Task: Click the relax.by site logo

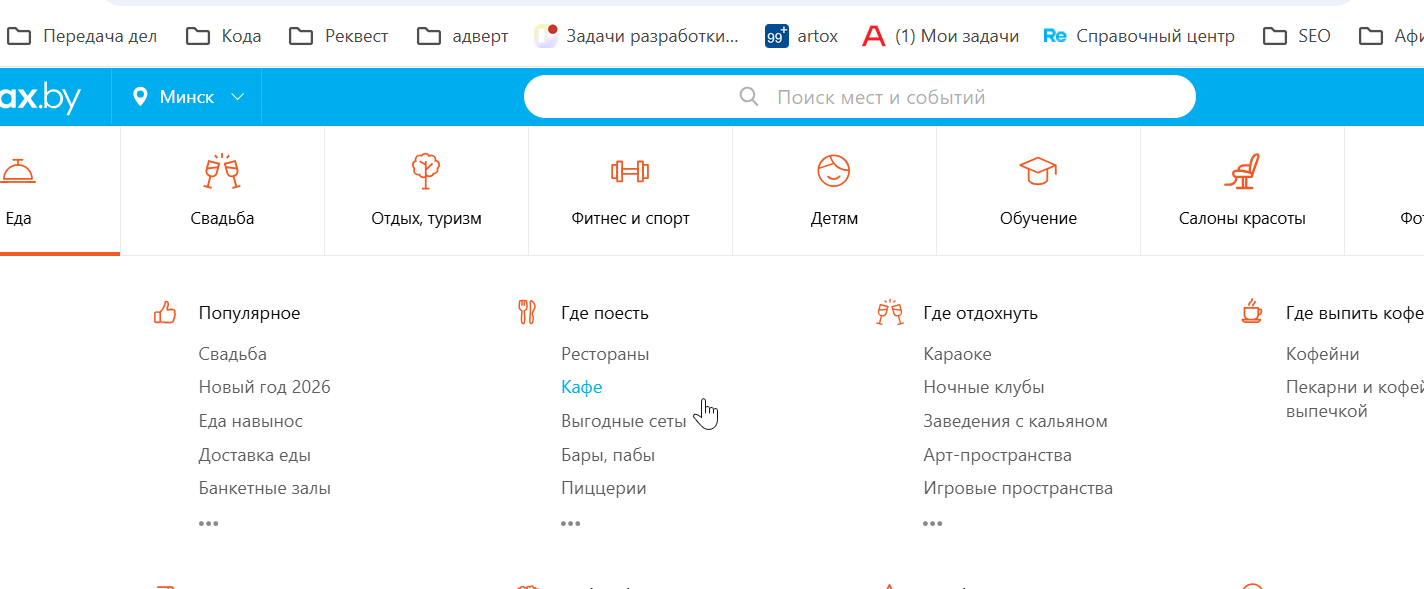Action: coord(40,97)
